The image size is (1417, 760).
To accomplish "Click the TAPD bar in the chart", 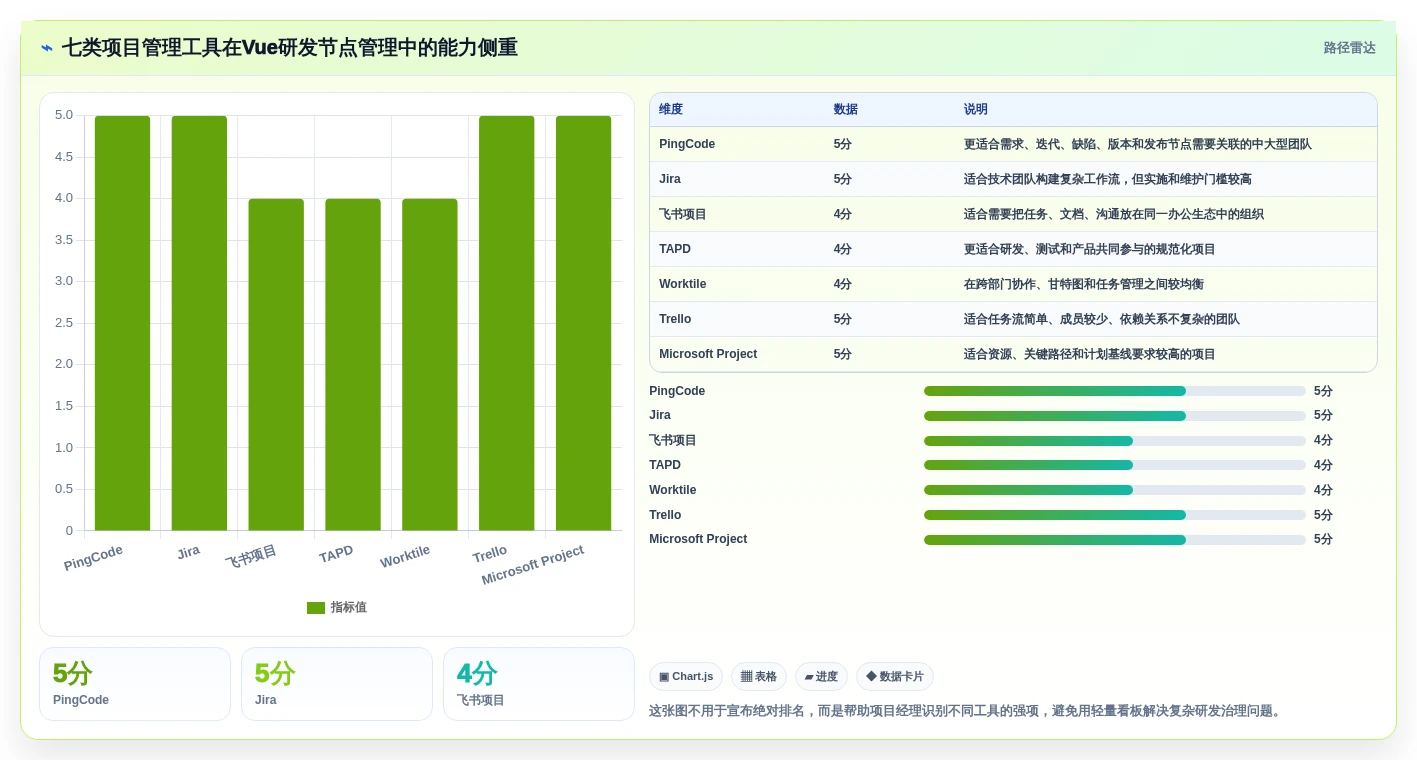I will 353,364.
